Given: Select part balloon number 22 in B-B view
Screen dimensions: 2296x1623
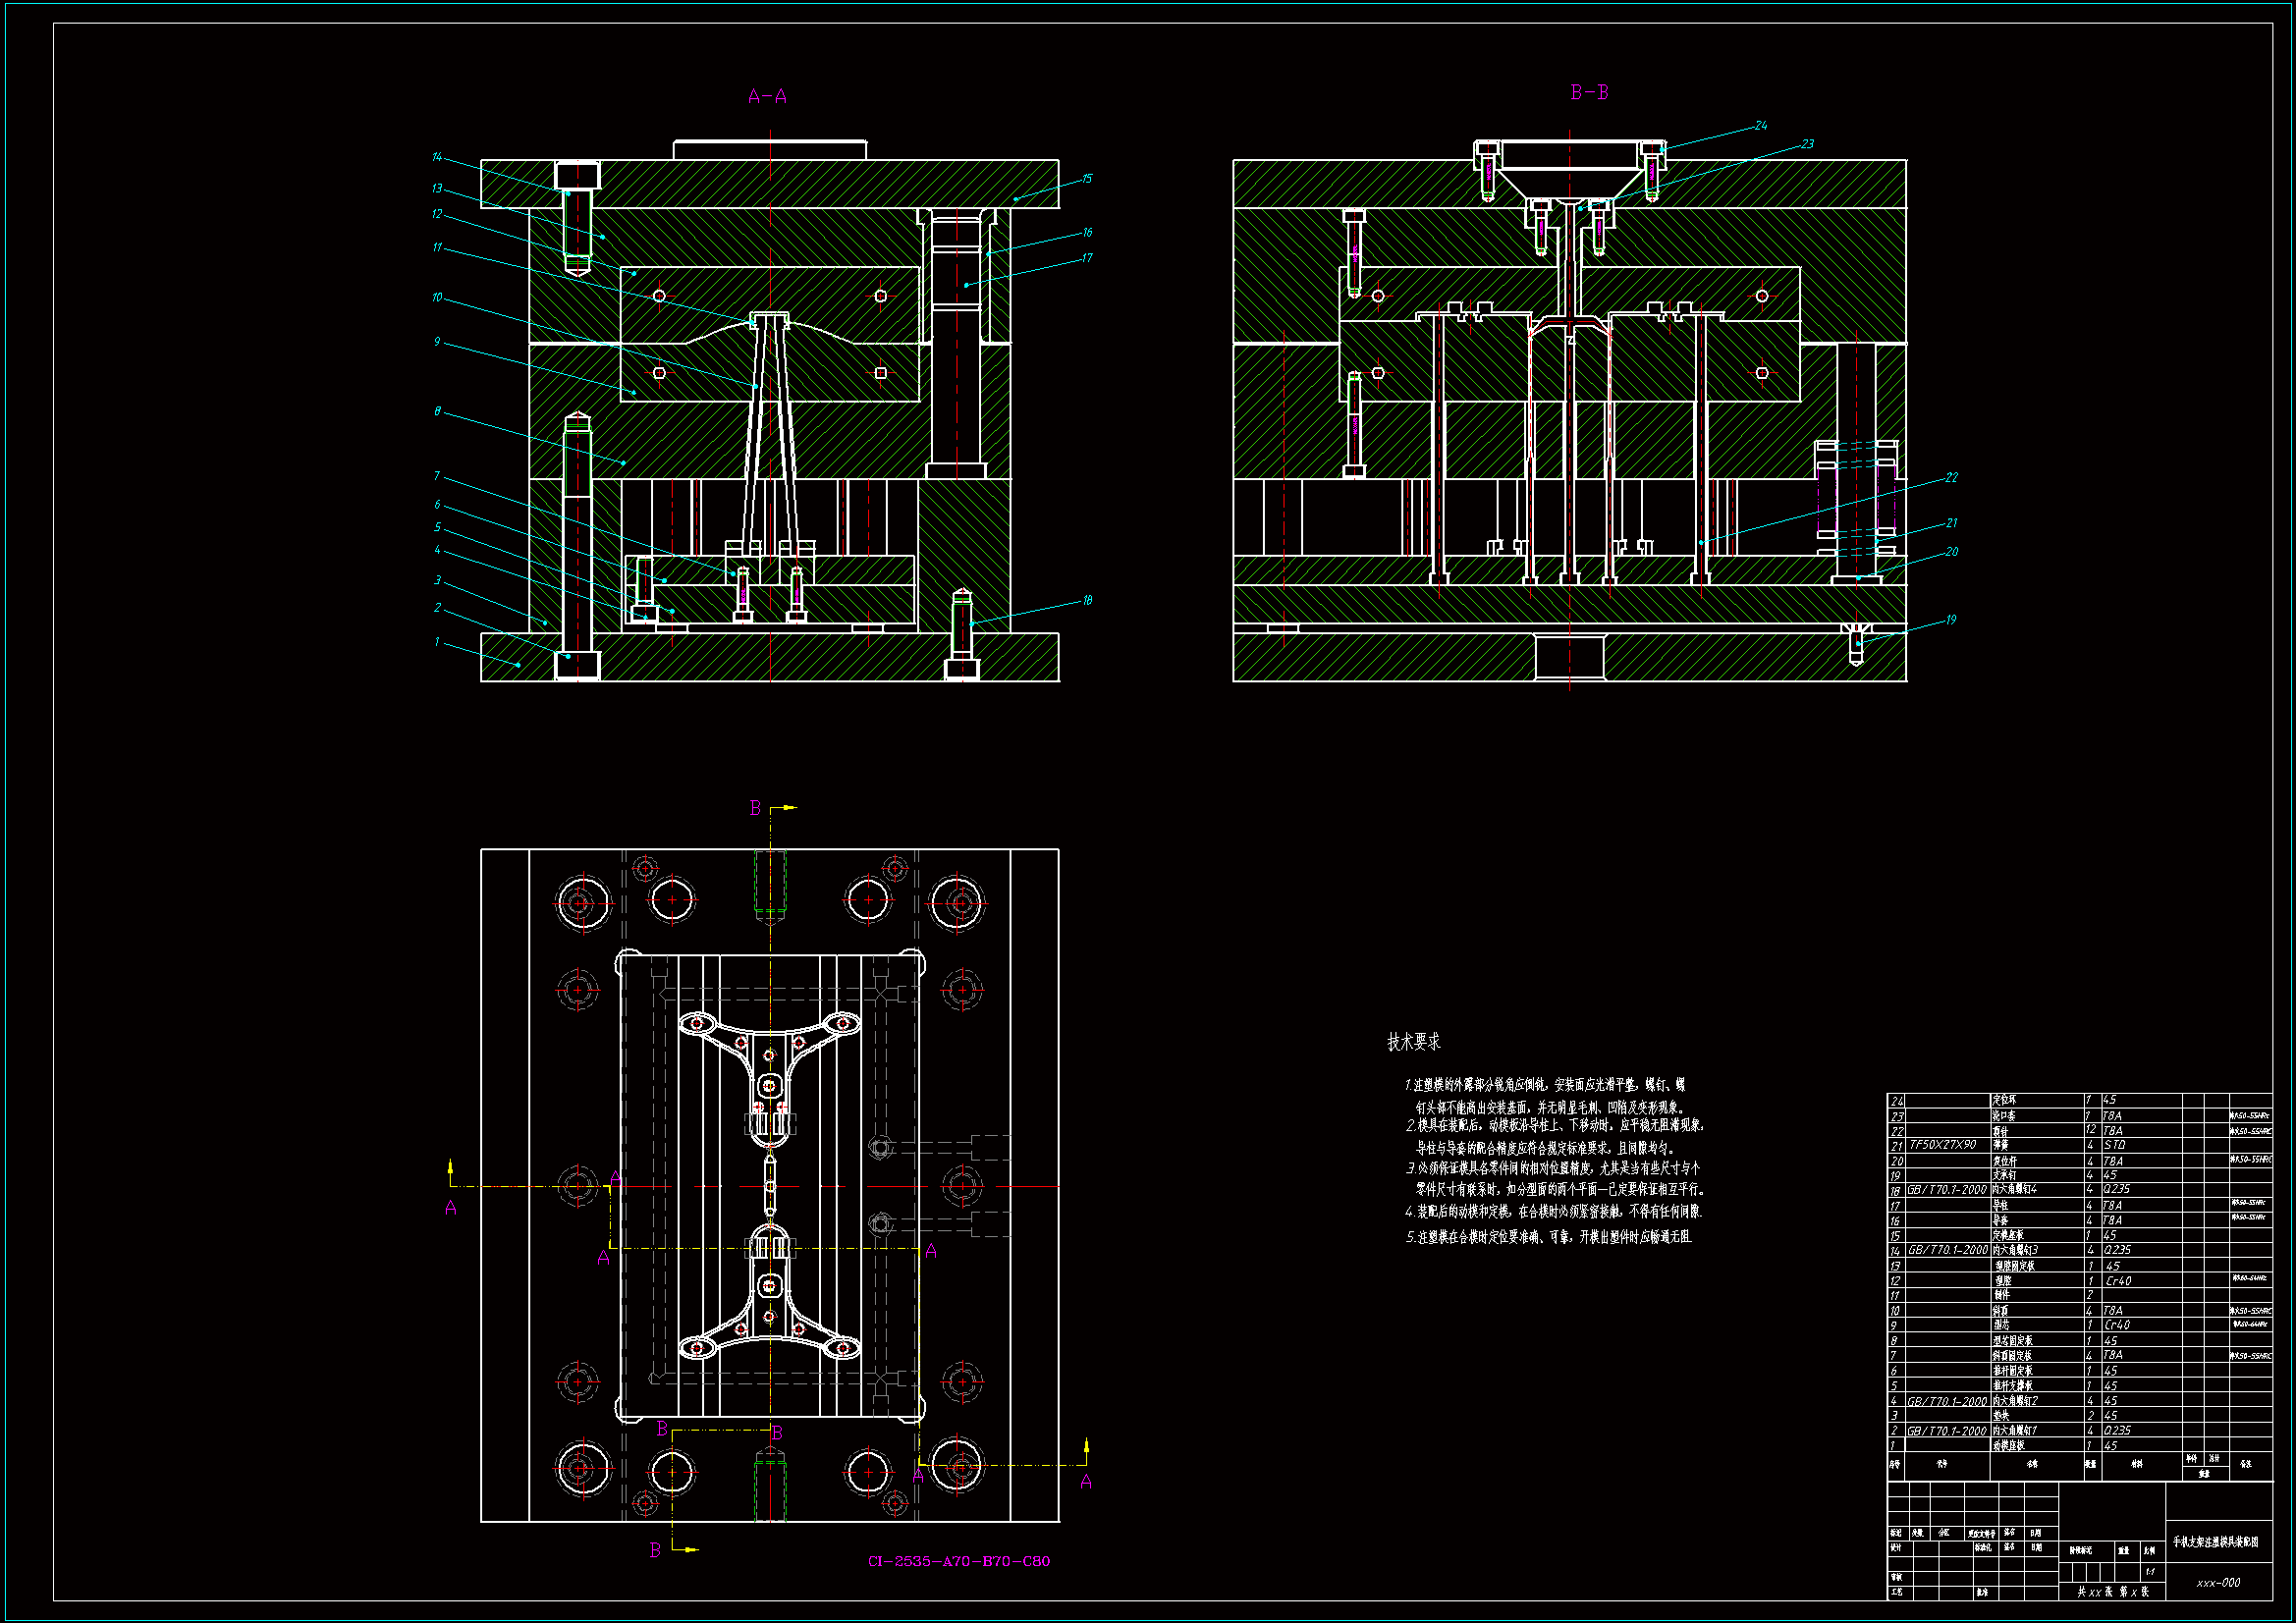Looking at the screenshot, I should pyautogui.click(x=1951, y=478).
